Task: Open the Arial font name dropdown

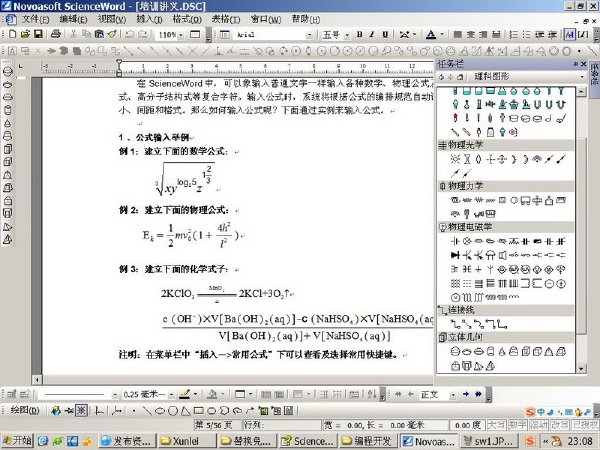Action: click(309, 35)
